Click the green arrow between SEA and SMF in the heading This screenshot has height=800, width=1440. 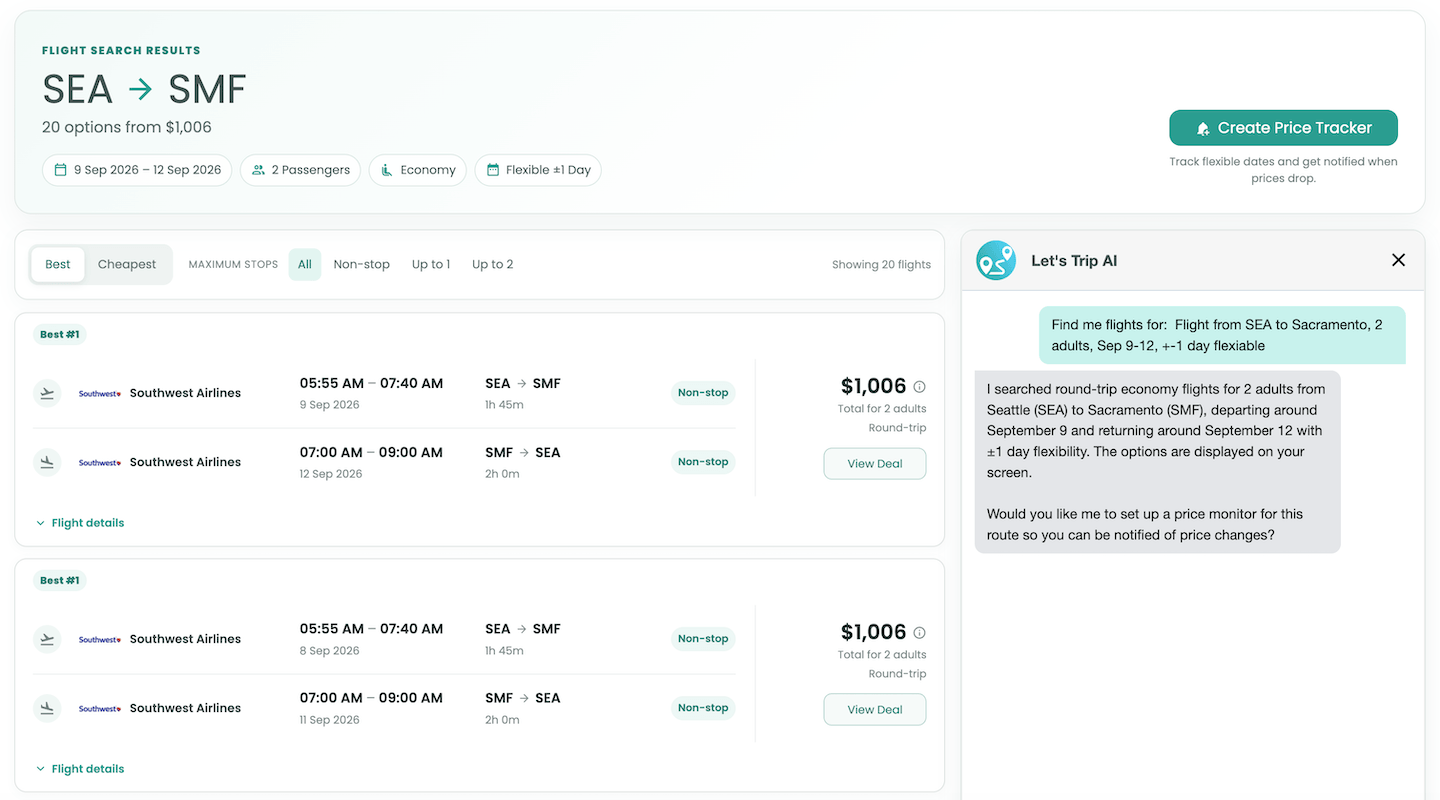pyautogui.click(x=141, y=89)
